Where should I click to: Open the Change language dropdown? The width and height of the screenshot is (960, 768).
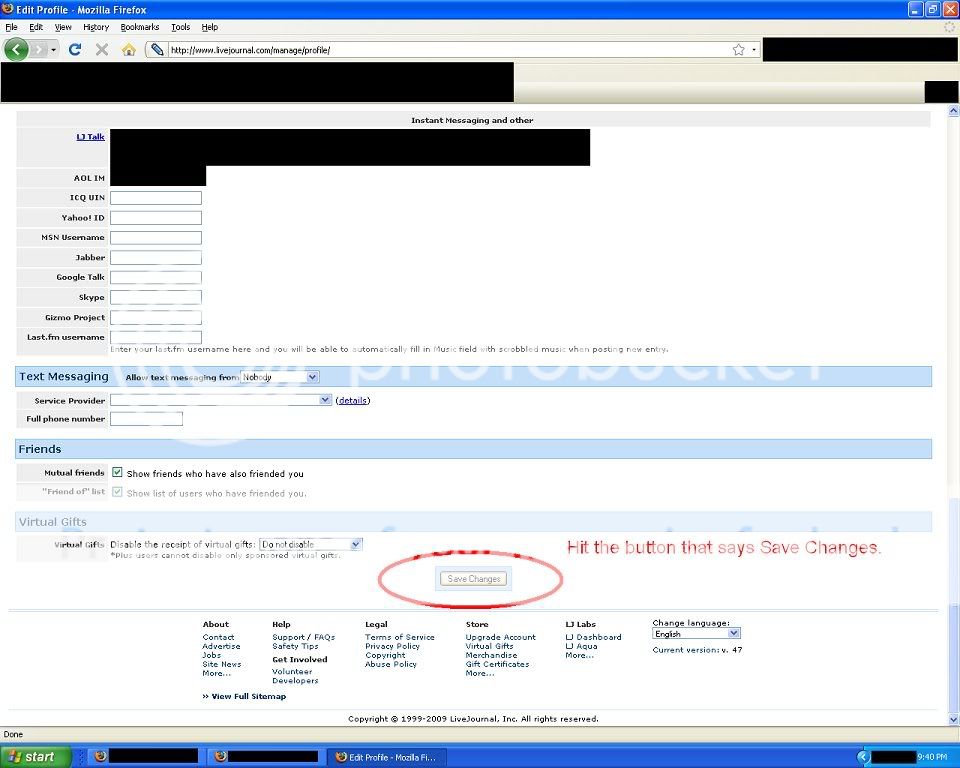pyautogui.click(x=696, y=633)
